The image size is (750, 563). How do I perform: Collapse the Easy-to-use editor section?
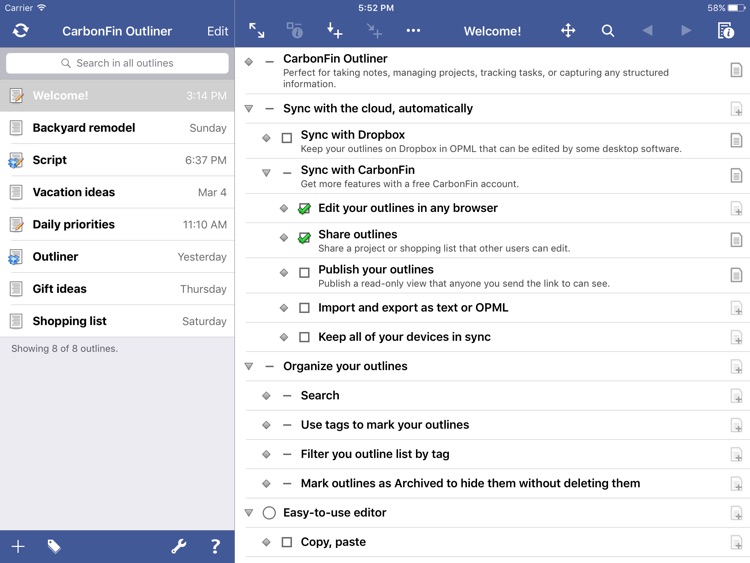pos(249,513)
